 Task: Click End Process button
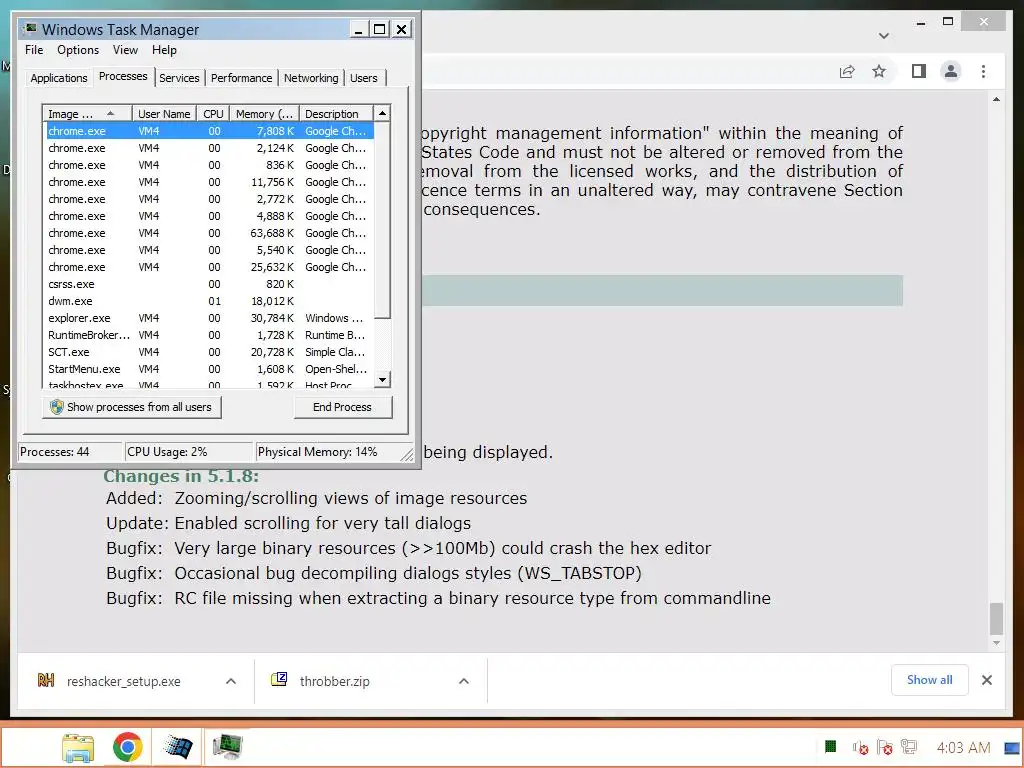[342, 407]
